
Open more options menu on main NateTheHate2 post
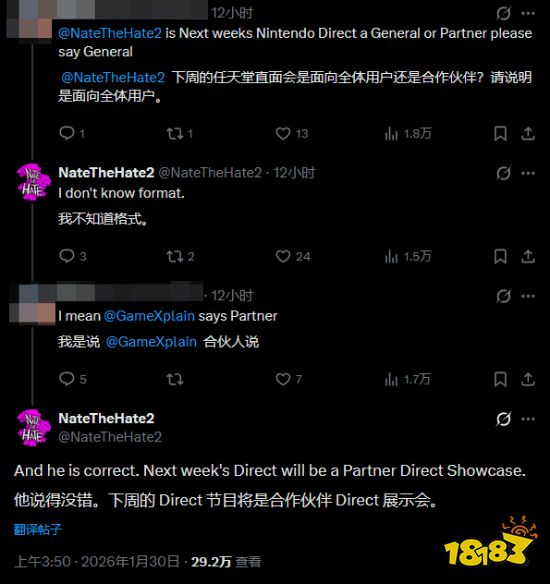click(x=528, y=419)
